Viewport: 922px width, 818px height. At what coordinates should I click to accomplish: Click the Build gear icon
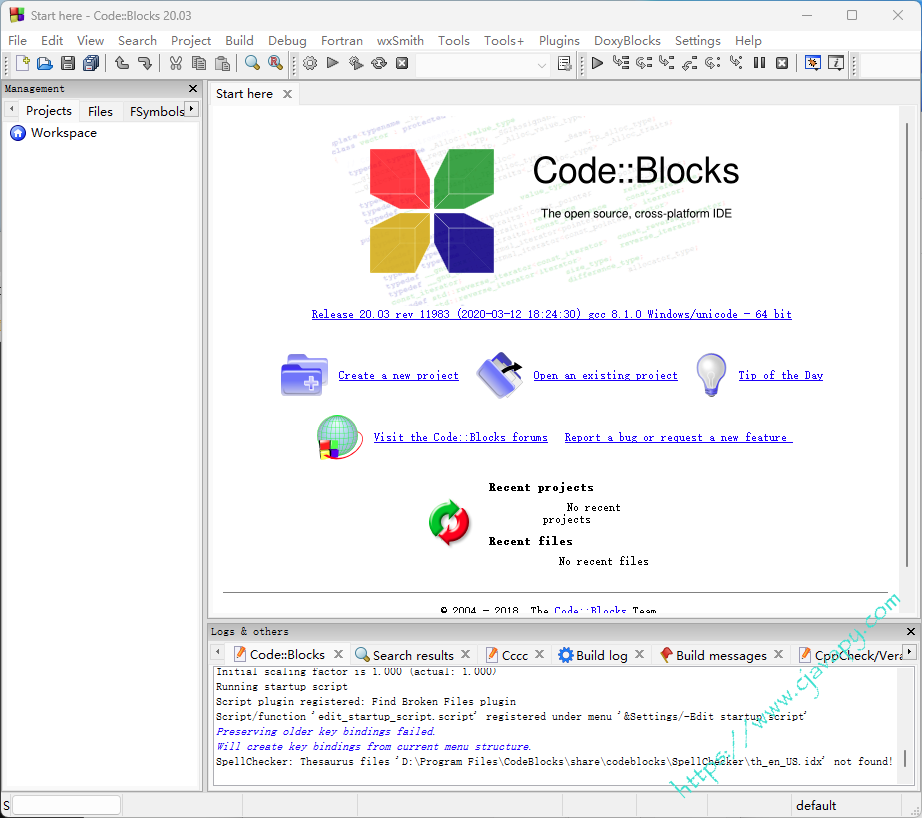tap(310, 63)
